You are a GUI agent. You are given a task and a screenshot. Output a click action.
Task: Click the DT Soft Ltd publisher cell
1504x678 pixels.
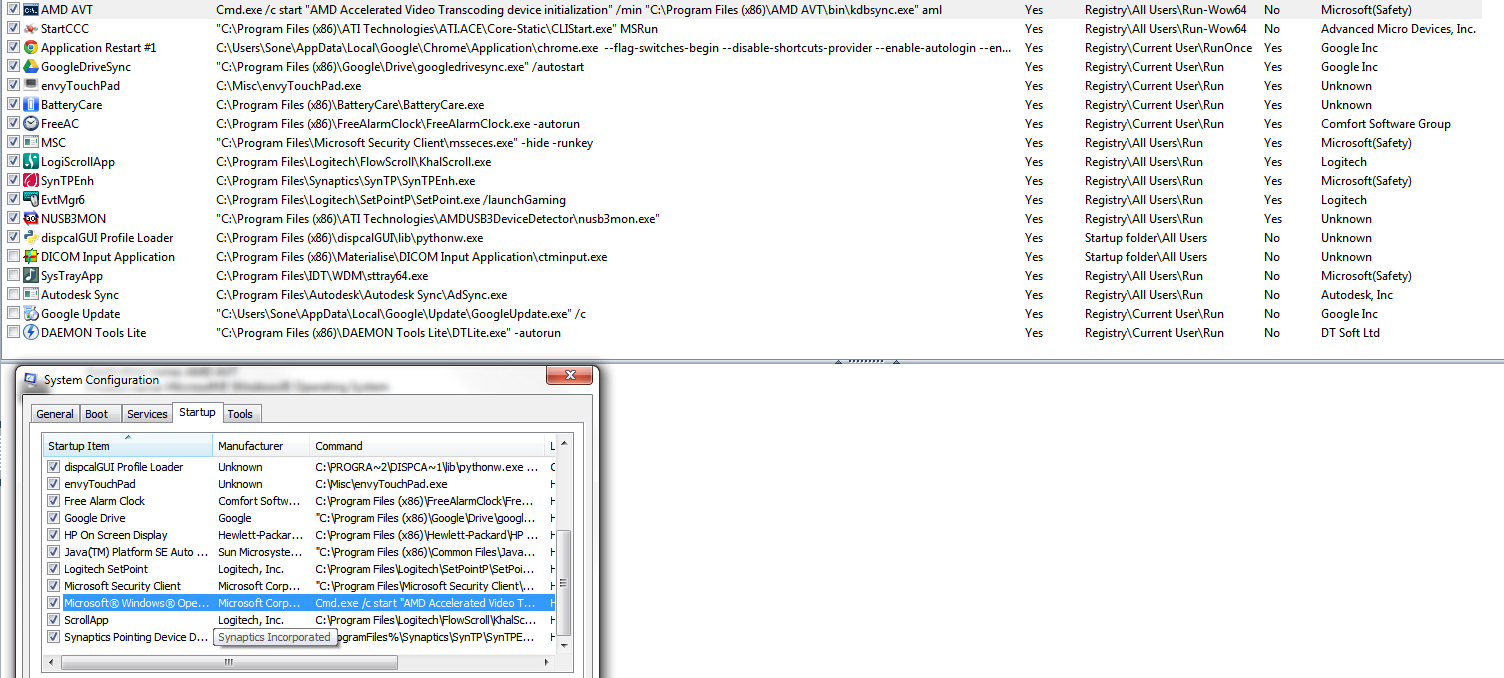click(1350, 333)
